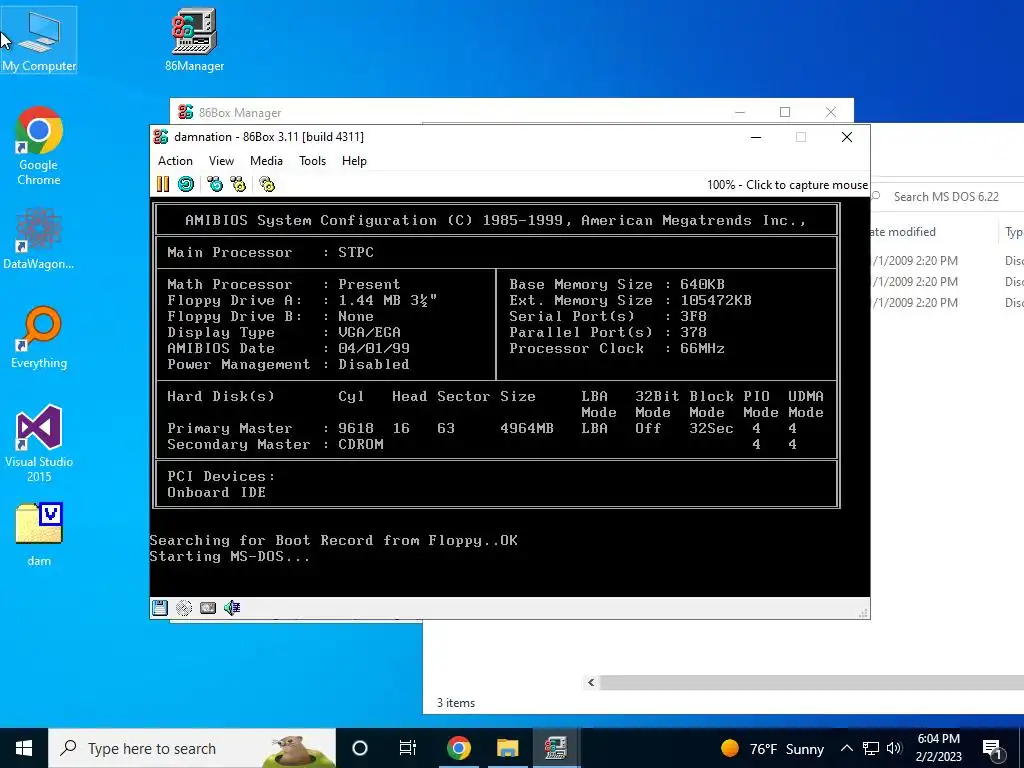Viewport: 1024px width, 768px height.
Task: Click the Explorer horizontal scrollbar left arrow
Action: pyautogui.click(x=590, y=682)
